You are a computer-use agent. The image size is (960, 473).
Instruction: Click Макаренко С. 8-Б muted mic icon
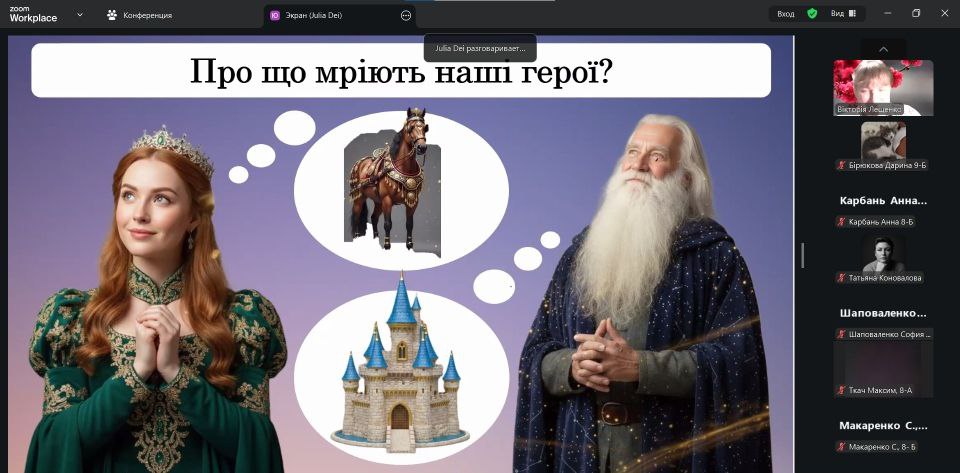click(x=842, y=446)
